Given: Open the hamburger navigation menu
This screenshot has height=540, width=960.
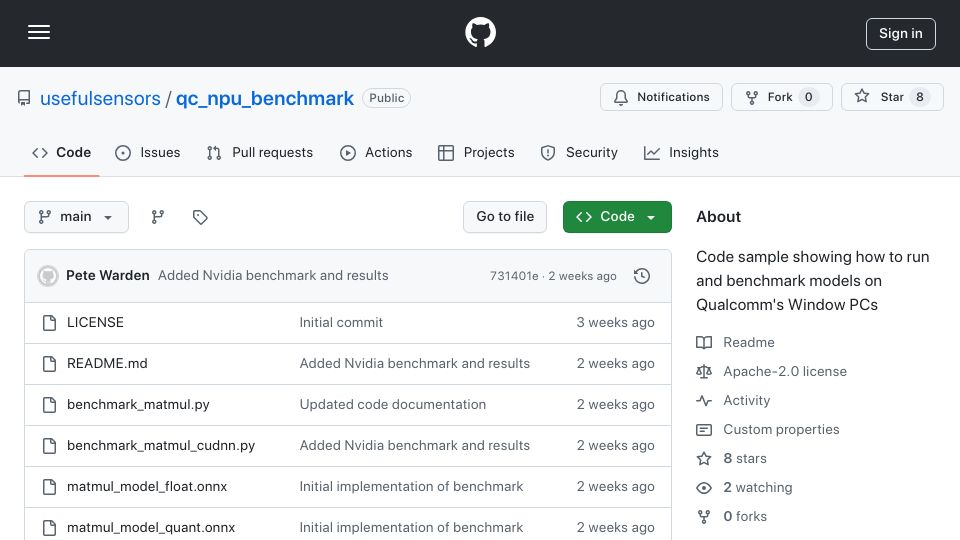Looking at the screenshot, I should click(39, 32).
